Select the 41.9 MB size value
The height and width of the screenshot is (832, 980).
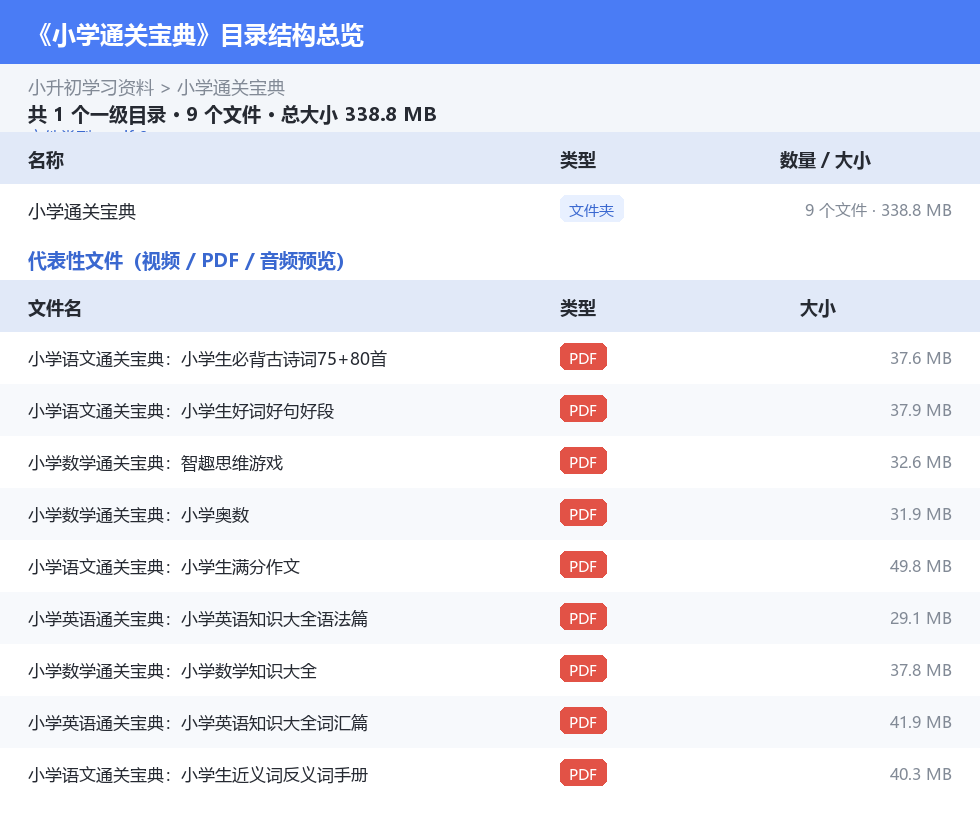point(921,721)
